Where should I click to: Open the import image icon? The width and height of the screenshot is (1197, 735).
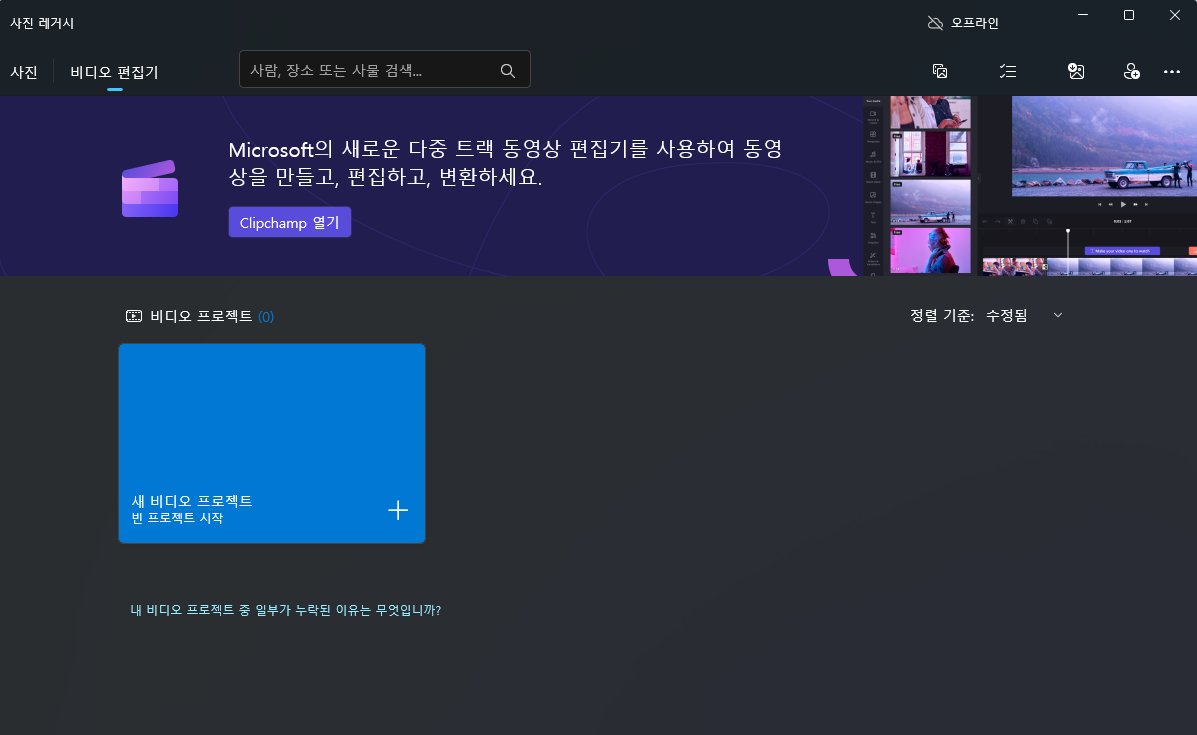pyautogui.click(x=1076, y=71)
